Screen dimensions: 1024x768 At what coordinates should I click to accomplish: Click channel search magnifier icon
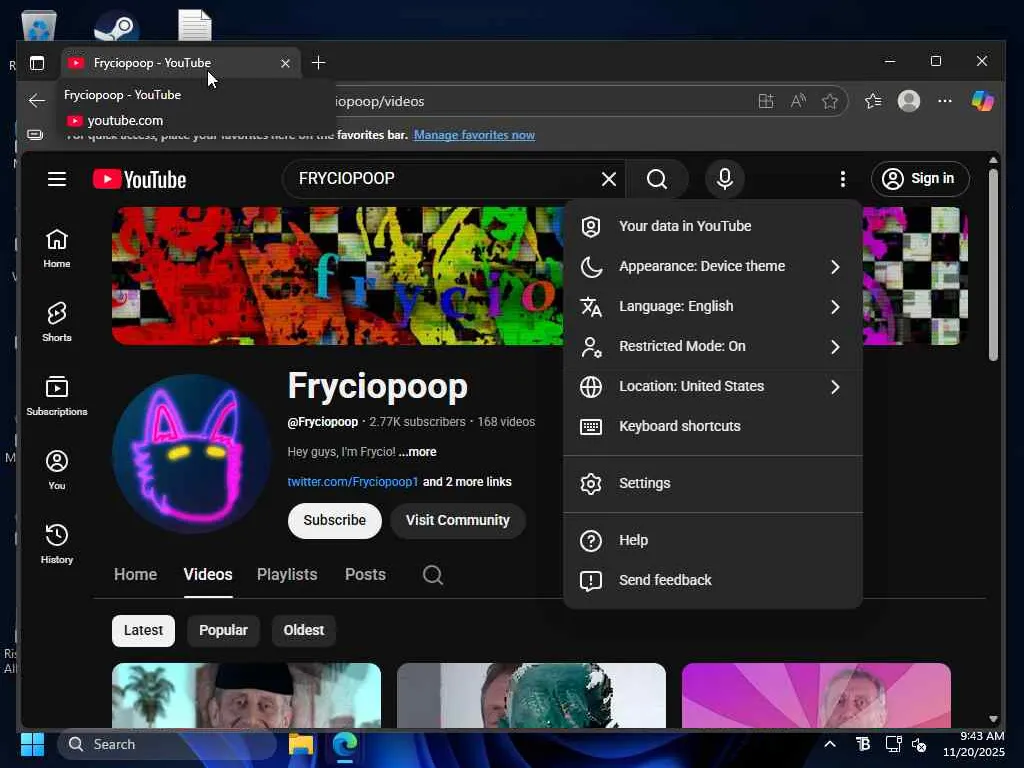[432, 575]
